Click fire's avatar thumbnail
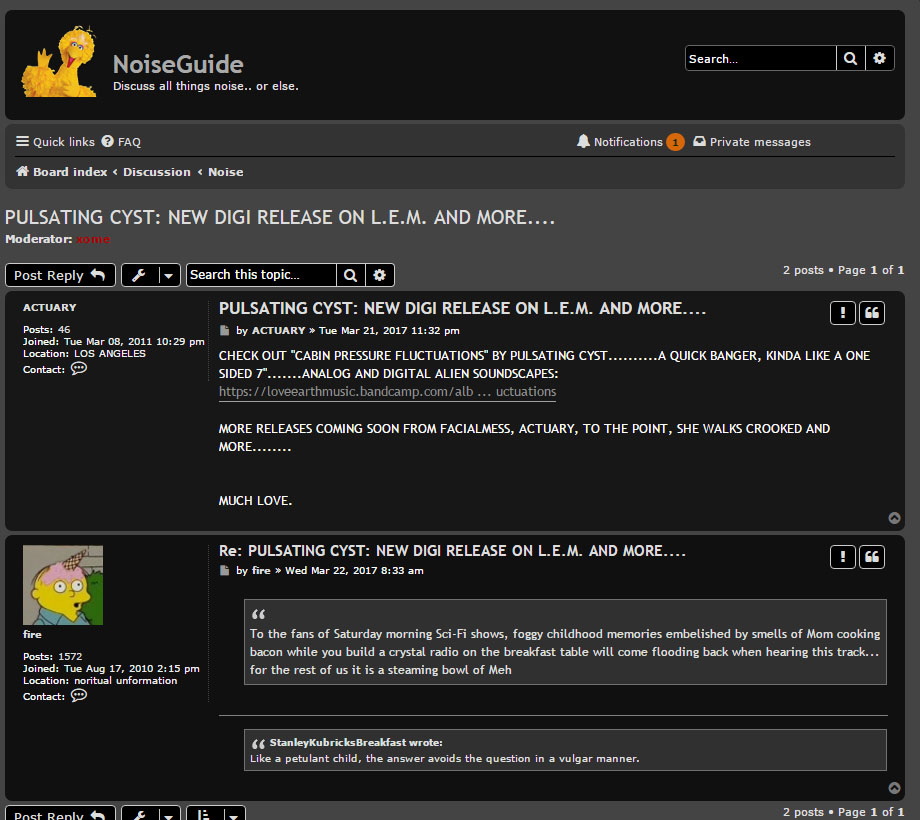Image resolution: width=920 pixels, height=820 pixels. click(x=63, y=585)
